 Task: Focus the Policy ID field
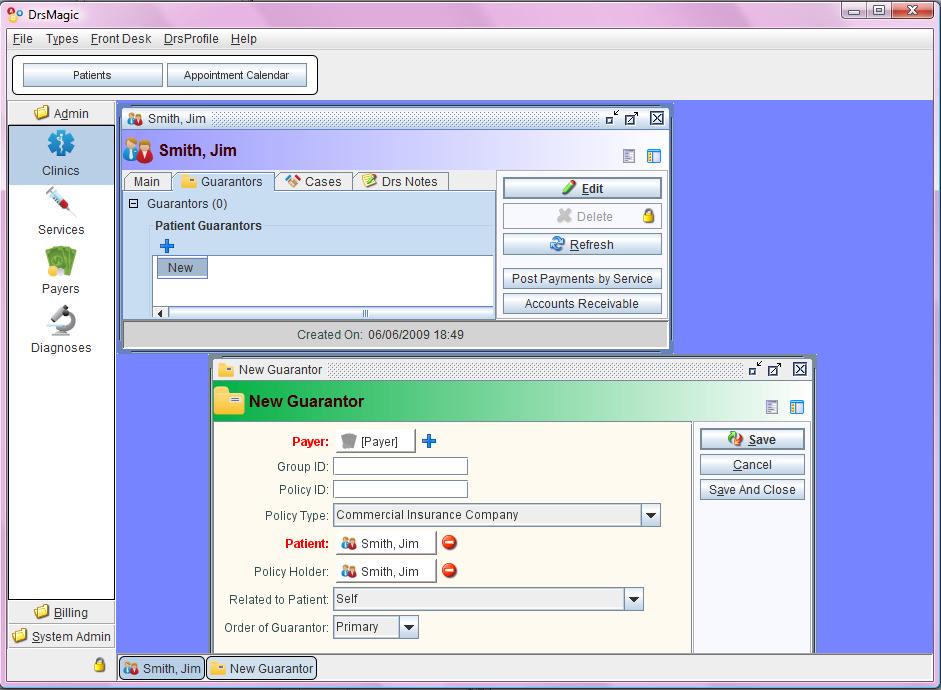pyautogui.click(x=400, y=490)
